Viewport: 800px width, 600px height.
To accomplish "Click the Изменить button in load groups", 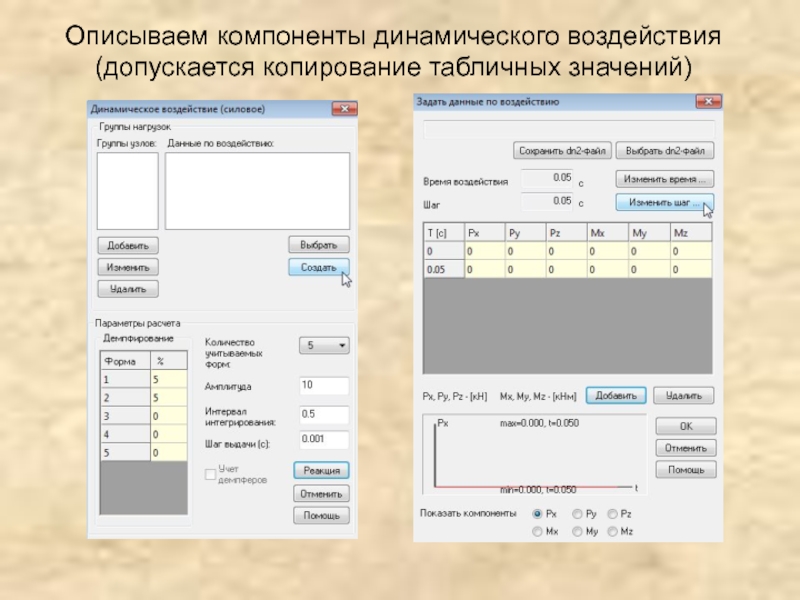I will click(128, 267).
